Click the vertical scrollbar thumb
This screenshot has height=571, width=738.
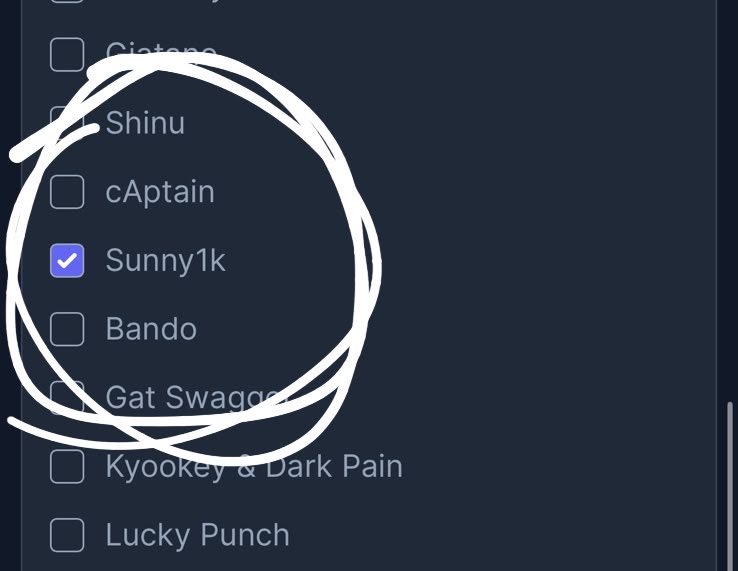(x=730, y=486)
